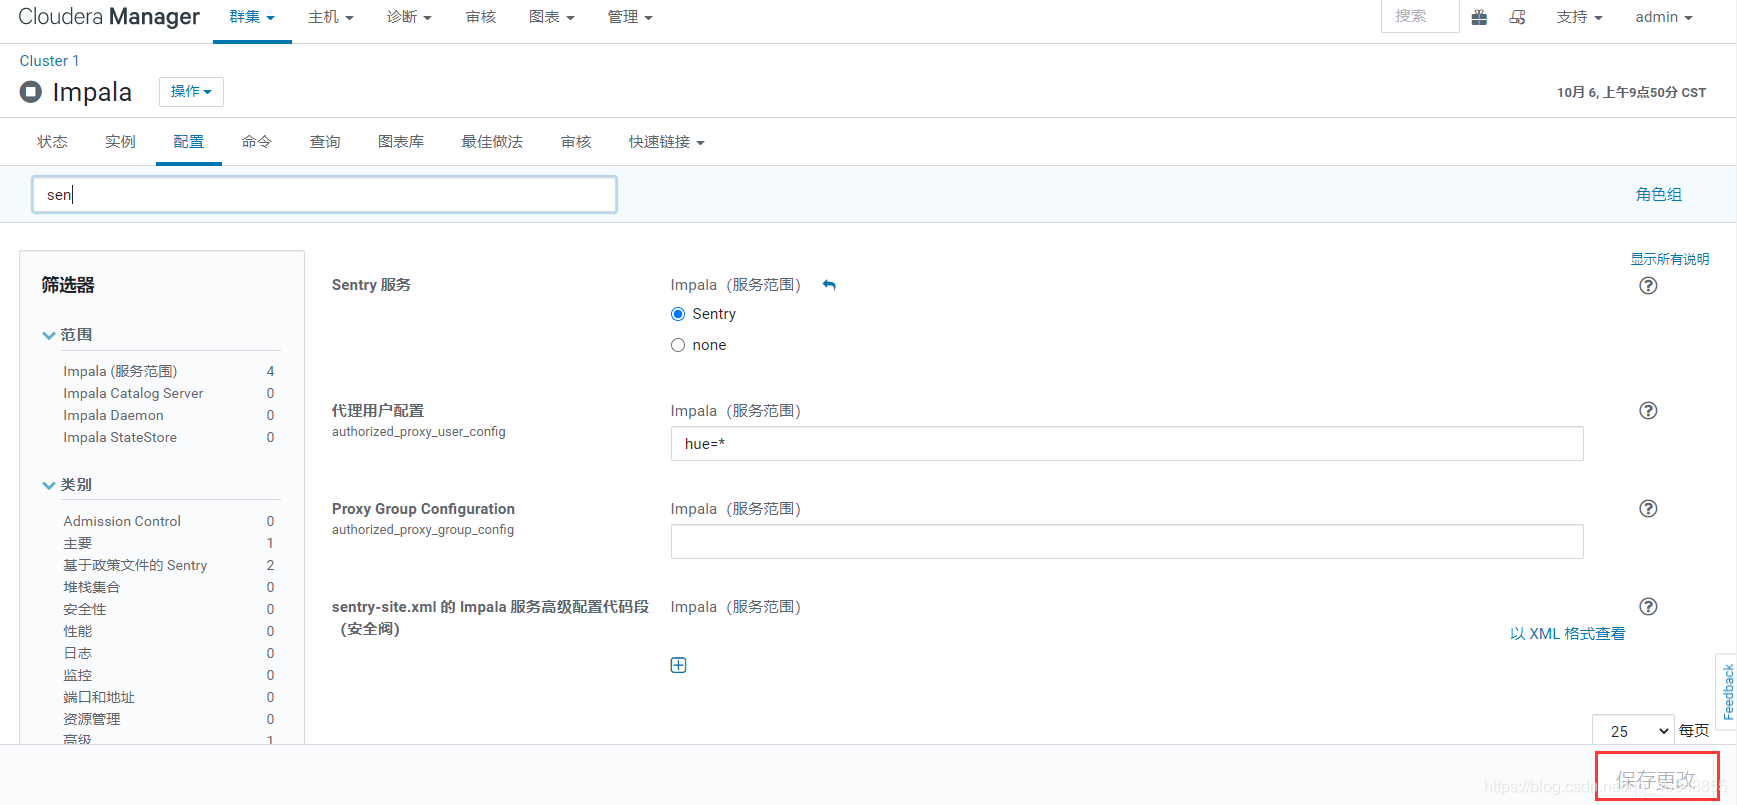Show help for Proxy Group Configuration
The height and width of the screenshot is (805, 1737).
tap(1648, 509)
